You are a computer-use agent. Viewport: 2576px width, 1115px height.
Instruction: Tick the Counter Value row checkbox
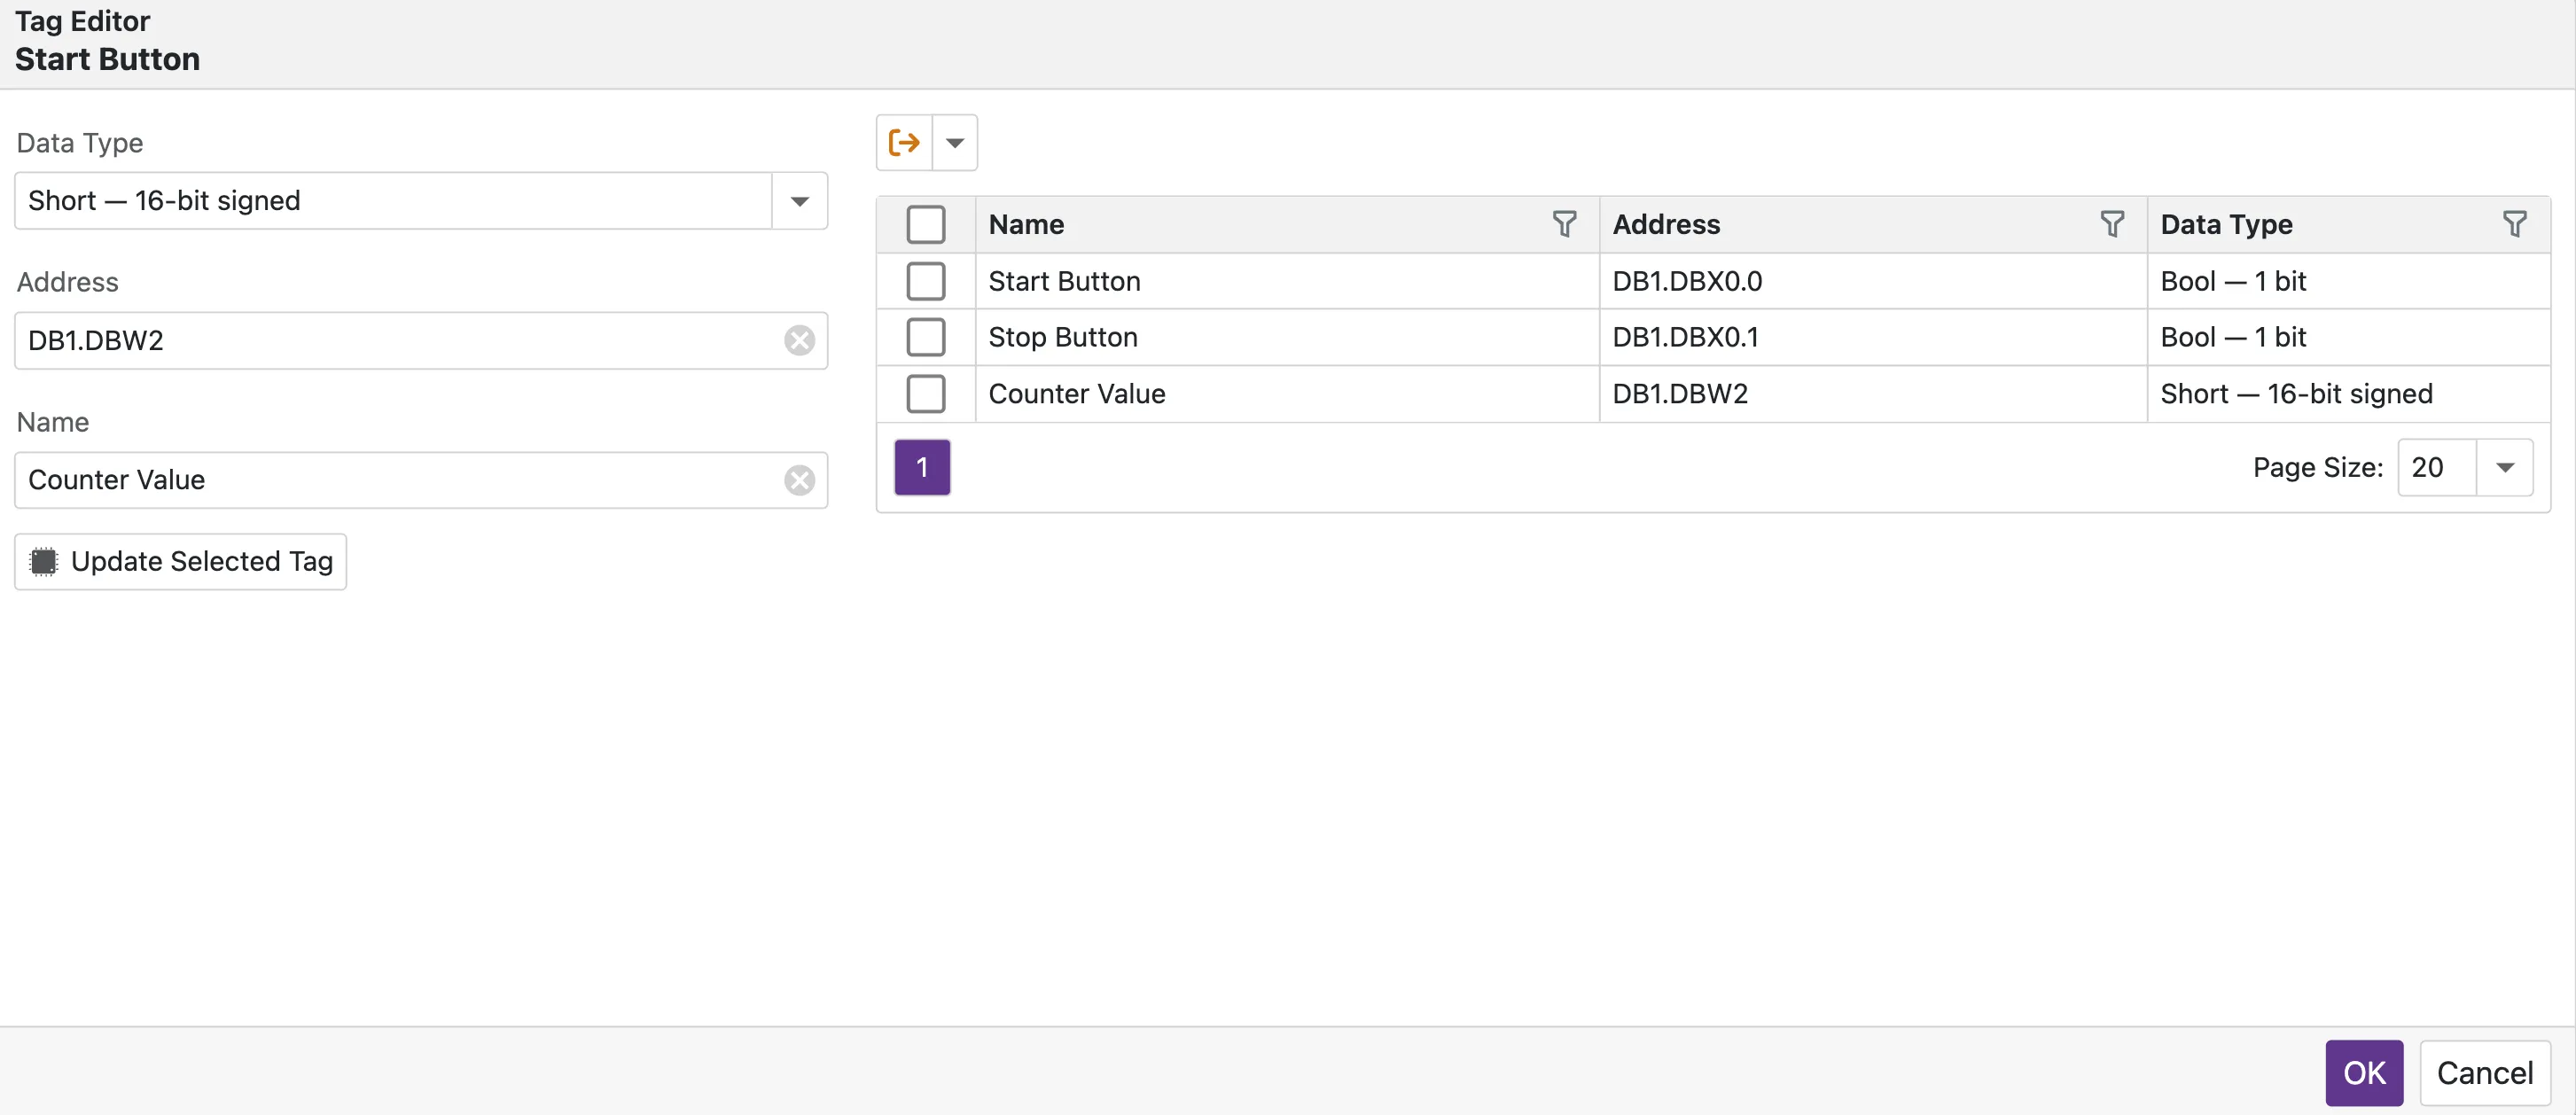pos(925,394)
